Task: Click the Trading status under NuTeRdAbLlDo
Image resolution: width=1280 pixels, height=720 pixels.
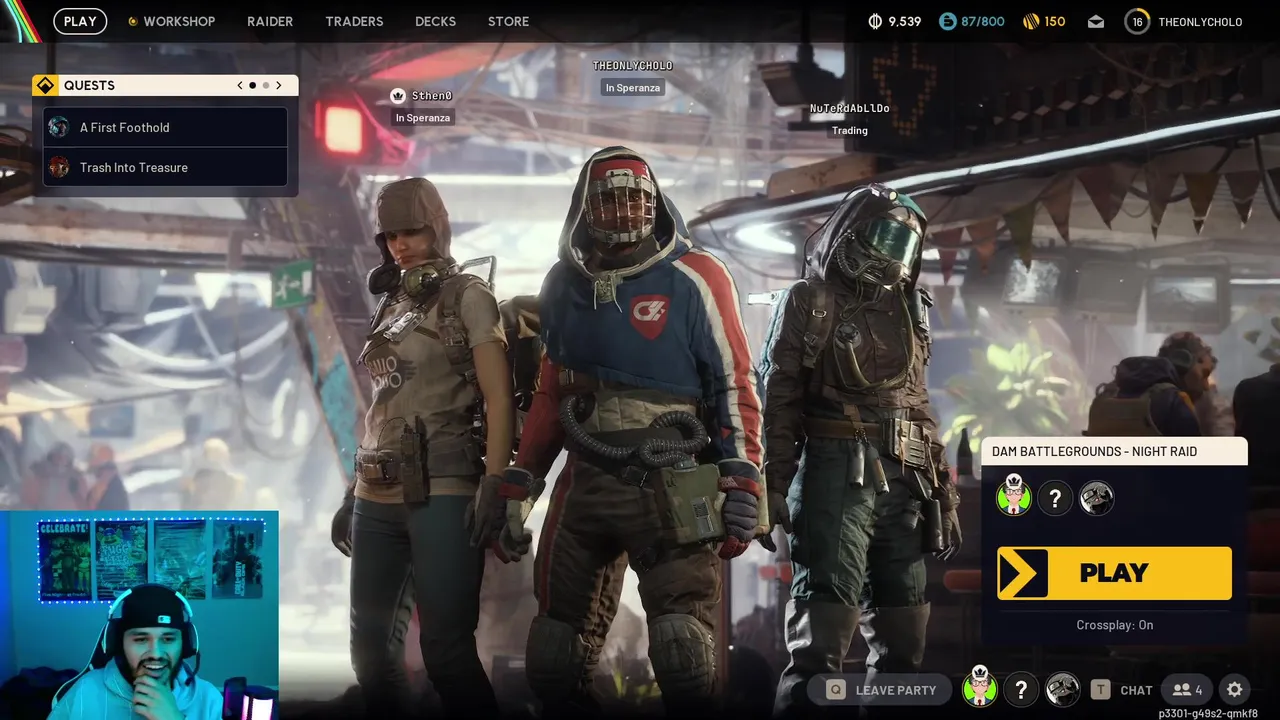Action: [x=850, y=130]
